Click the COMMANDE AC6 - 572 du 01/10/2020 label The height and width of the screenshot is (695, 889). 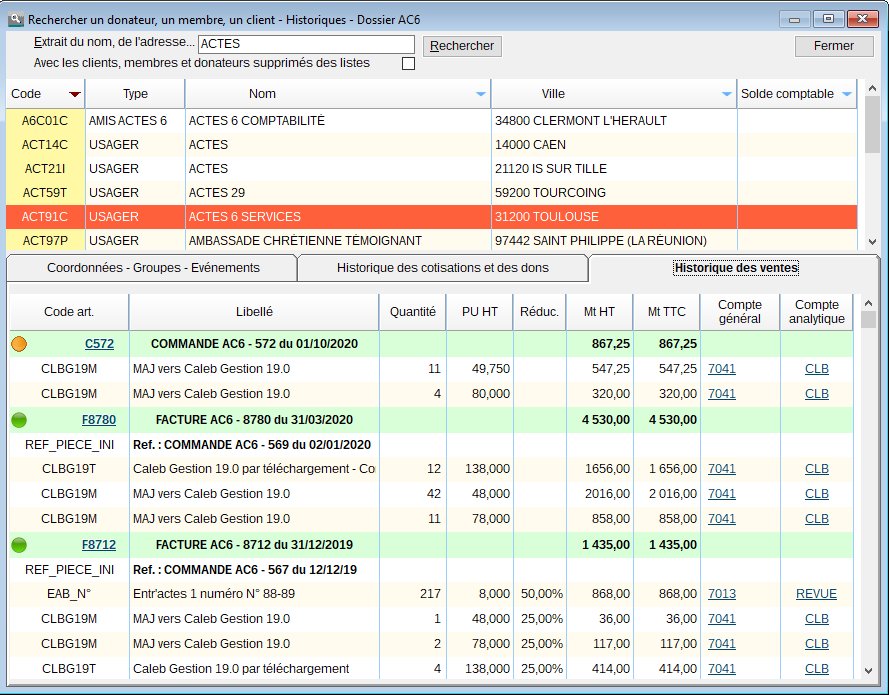[x=254, y=344]
